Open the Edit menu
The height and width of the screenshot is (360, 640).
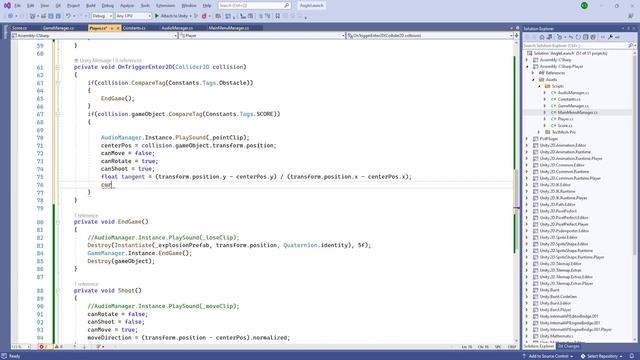[31, 6]
